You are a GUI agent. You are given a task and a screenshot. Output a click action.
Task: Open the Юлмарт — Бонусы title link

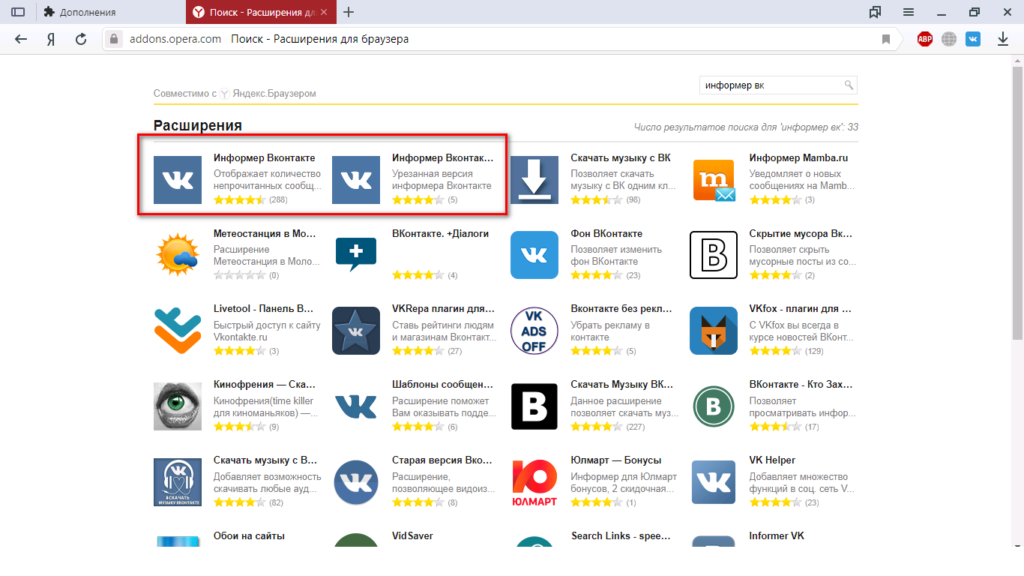coord(616,460)
